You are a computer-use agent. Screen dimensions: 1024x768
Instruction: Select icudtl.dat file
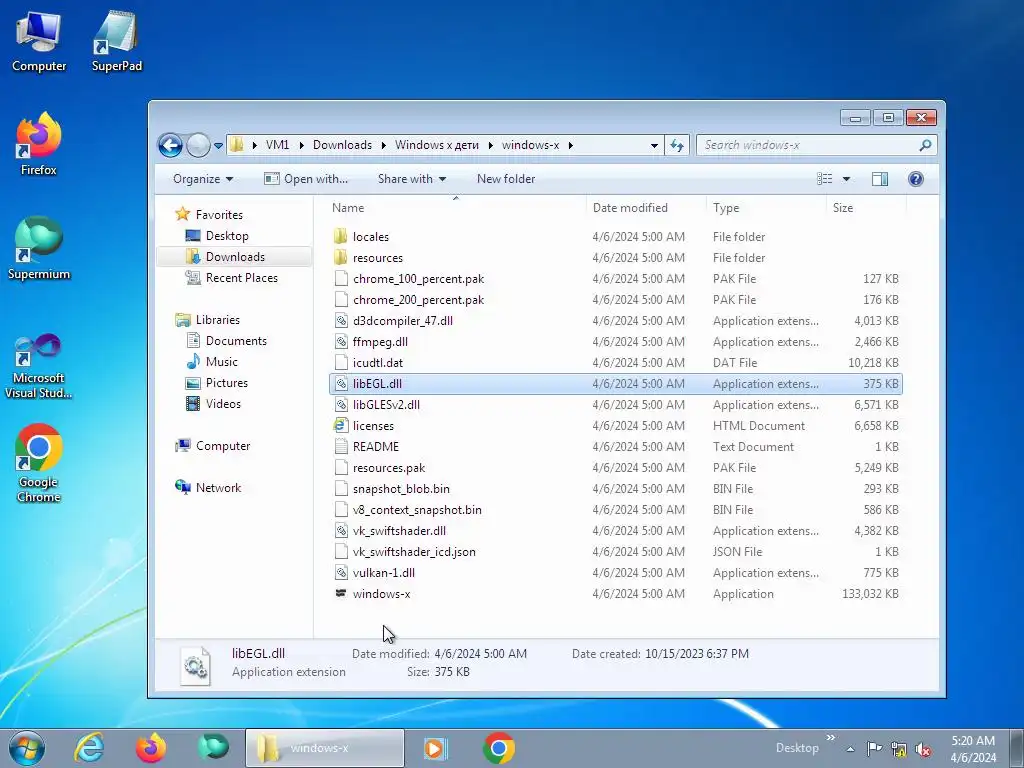click(x=377, y=362)
